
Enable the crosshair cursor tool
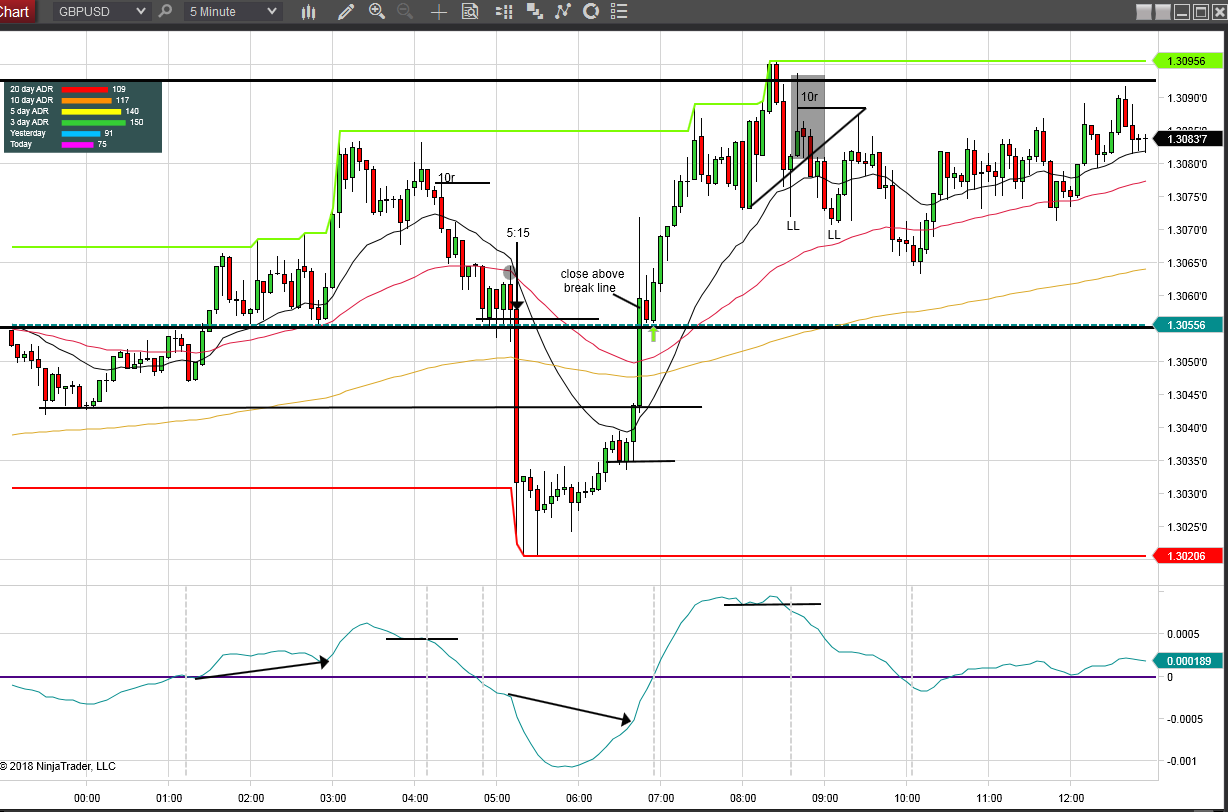[438, 12]
